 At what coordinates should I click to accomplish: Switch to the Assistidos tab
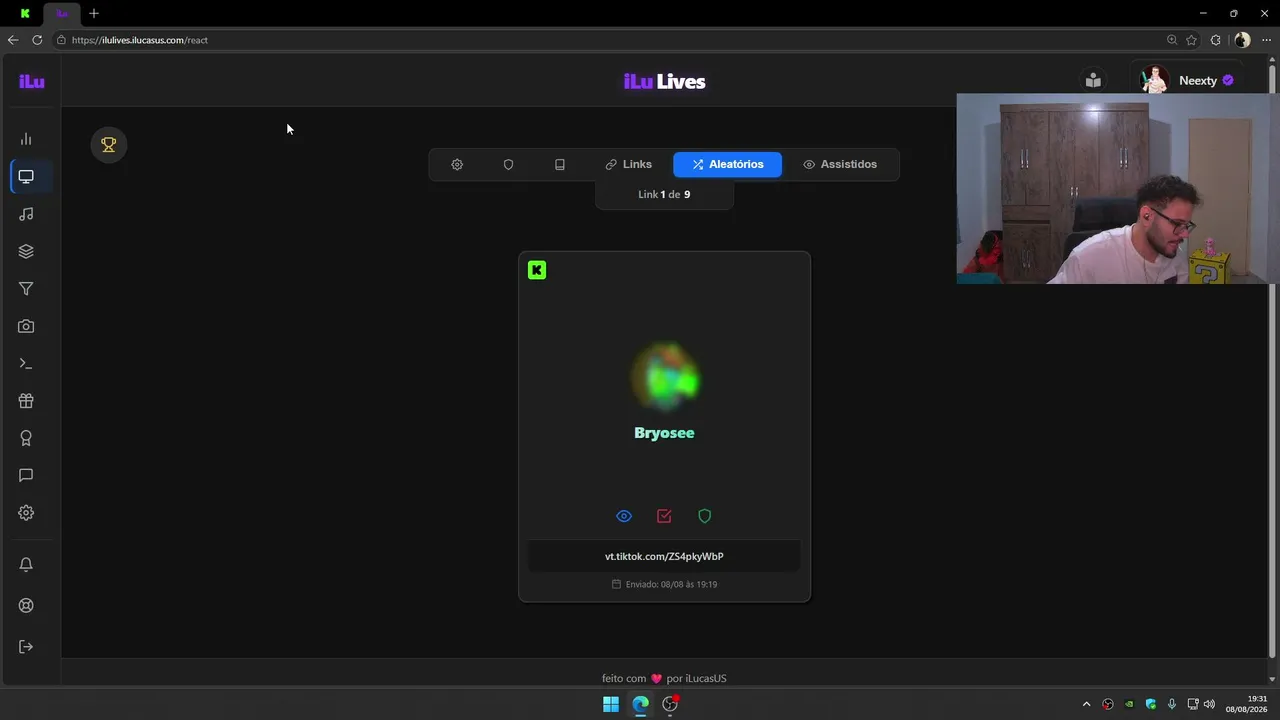tap(840, 164)
